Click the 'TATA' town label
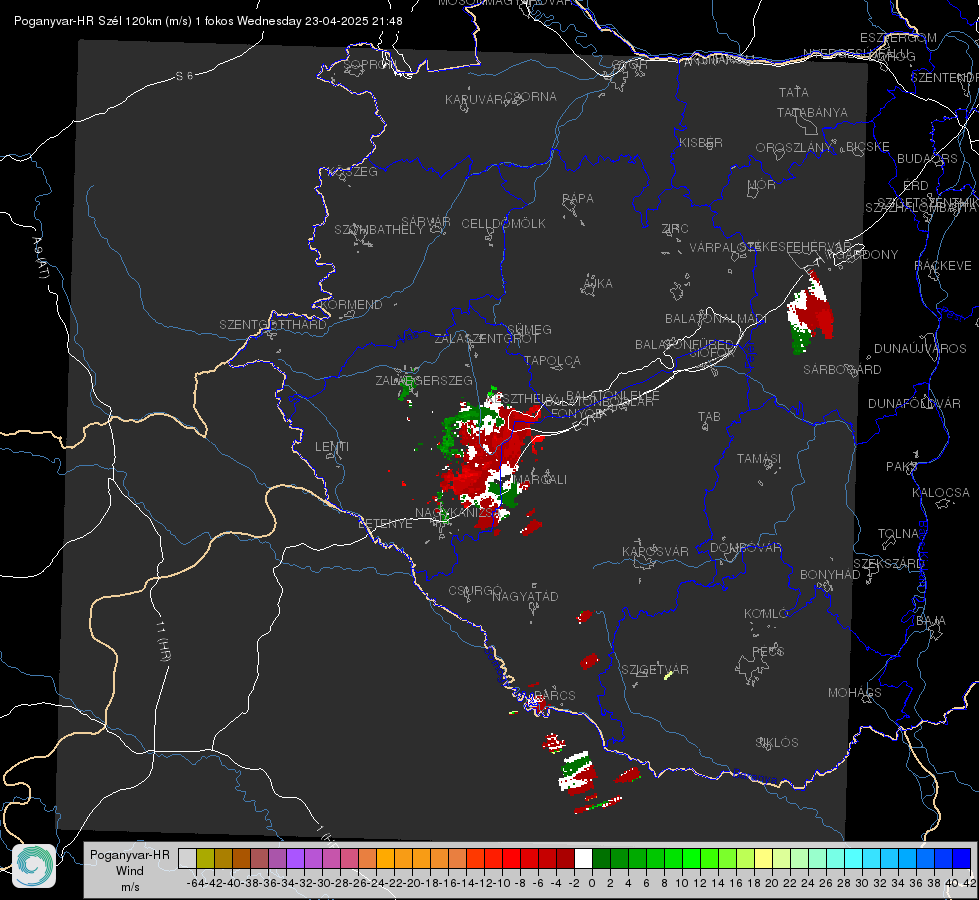 (x=794, y=92)
